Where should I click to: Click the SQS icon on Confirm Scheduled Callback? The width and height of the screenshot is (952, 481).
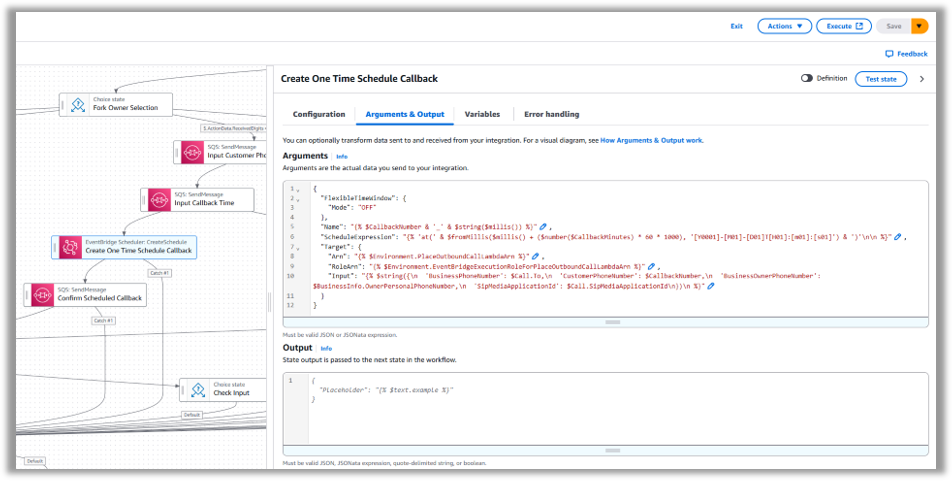pyautogui.click(x=42, y=295)
